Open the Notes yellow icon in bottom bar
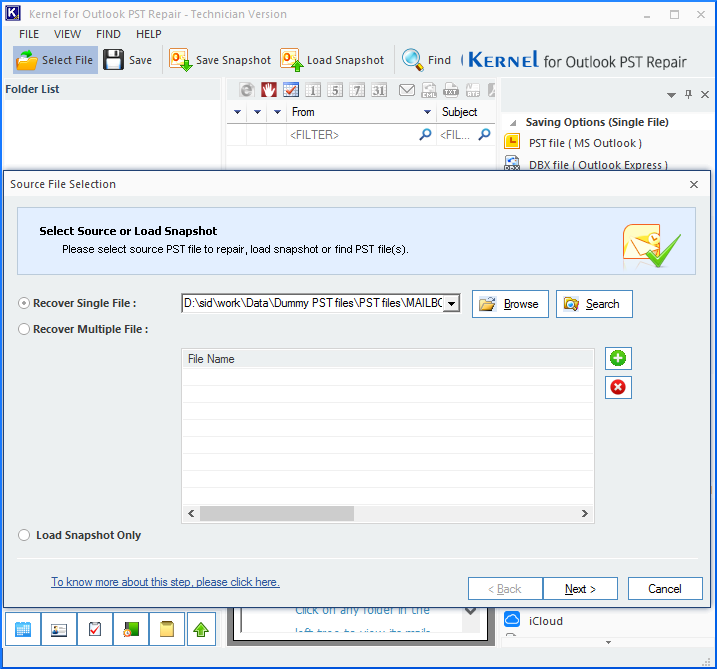 167,629
